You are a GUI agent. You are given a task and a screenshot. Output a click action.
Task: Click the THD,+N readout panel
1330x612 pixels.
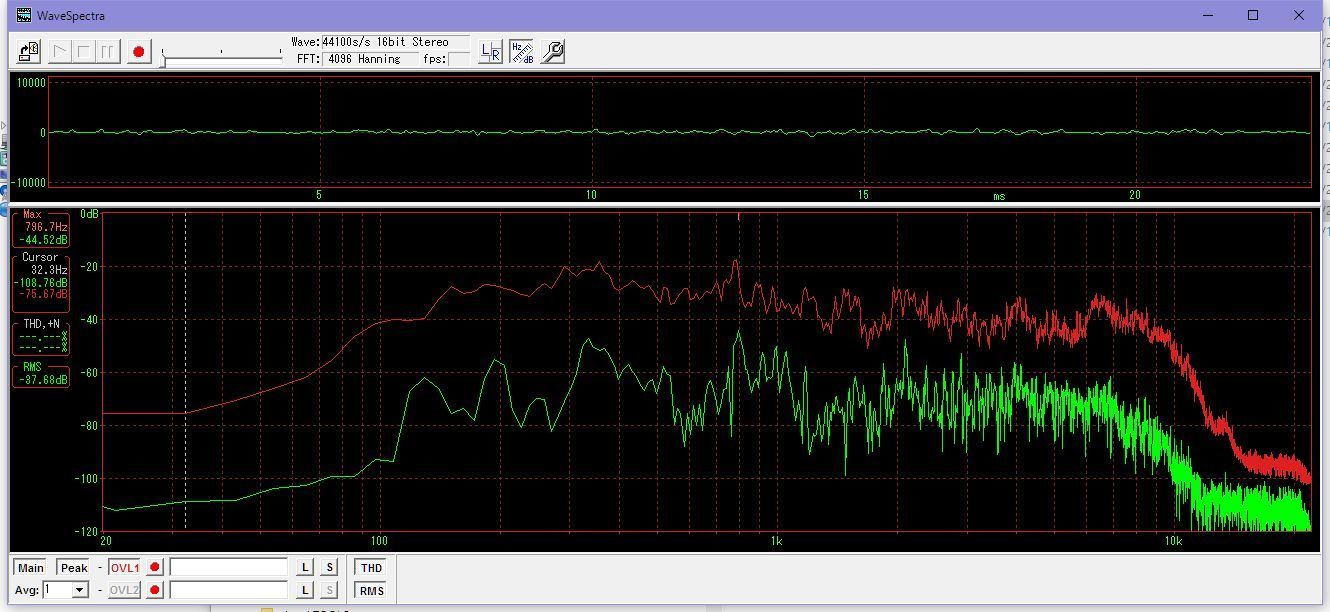coord(41,336)
